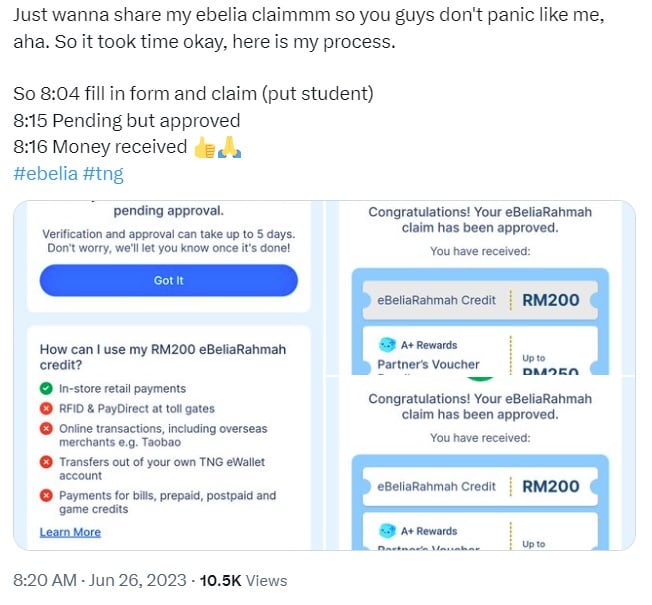Click the 10.5K Views count
Viewport: 652px width, 605px height.
tap(243, 580)
